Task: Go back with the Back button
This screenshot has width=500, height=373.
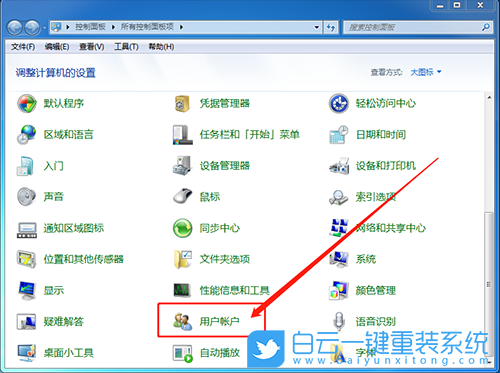Action: pyautogui.click(x=15, y=27)
